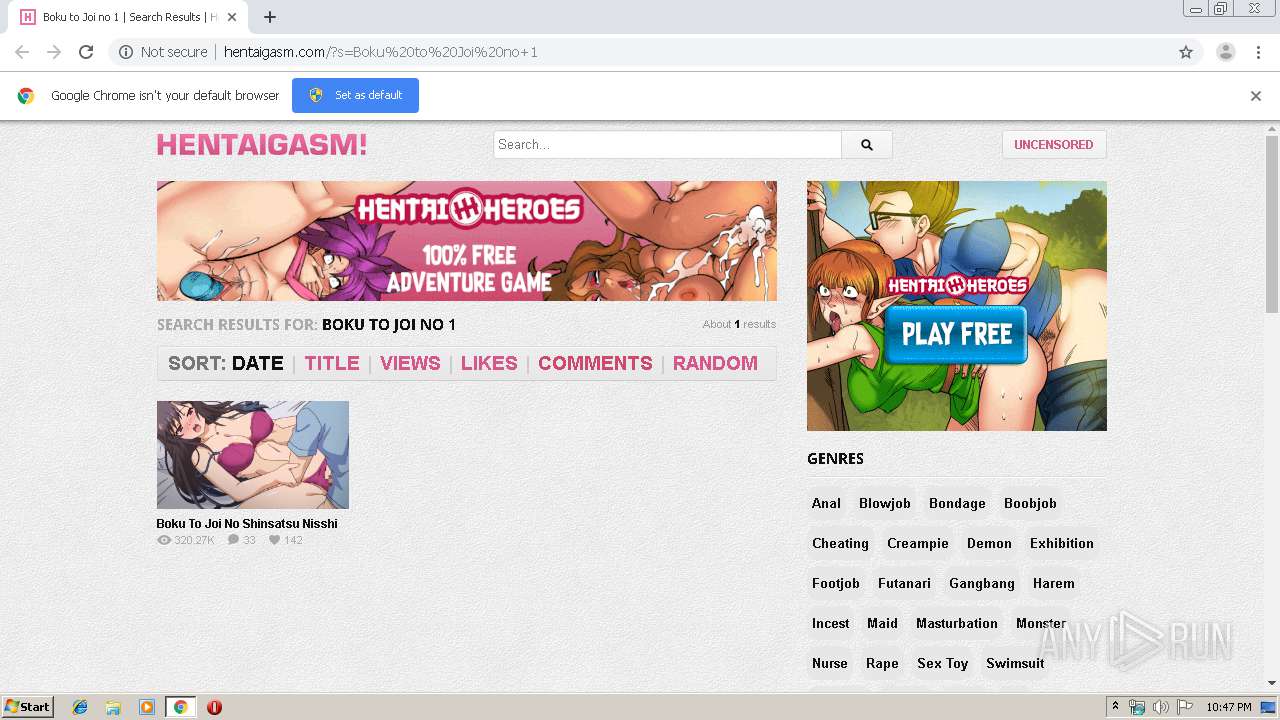Screen dimensions: 1280x720
Task: Open Chrome's three-dot menu
Action: pos(1258,52)
